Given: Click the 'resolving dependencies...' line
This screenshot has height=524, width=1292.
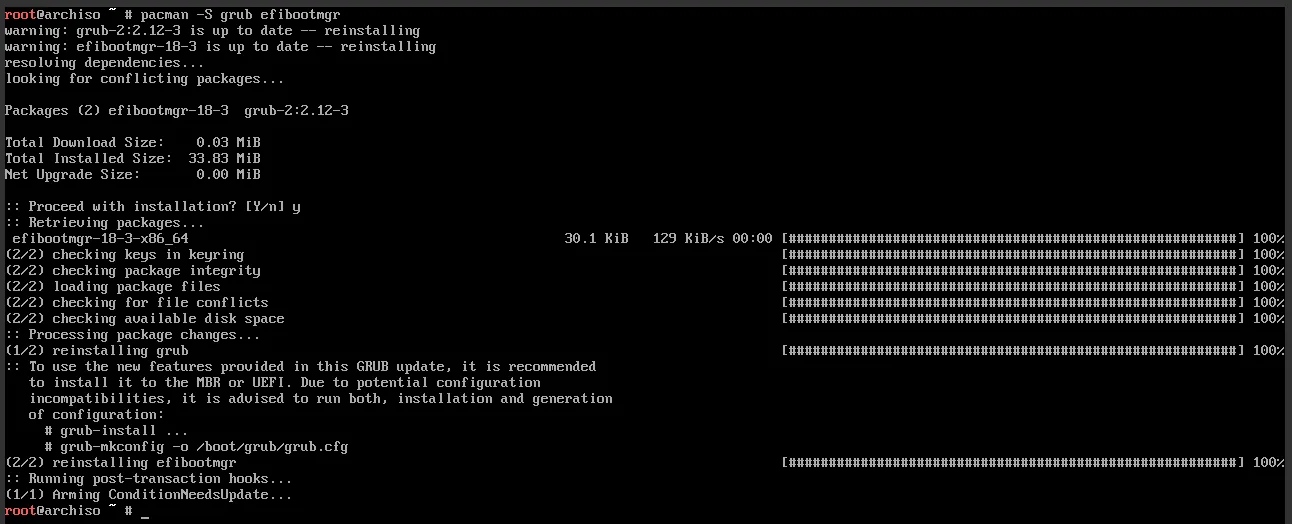Looking at the screenshot, I should click(x=104, y=63).
